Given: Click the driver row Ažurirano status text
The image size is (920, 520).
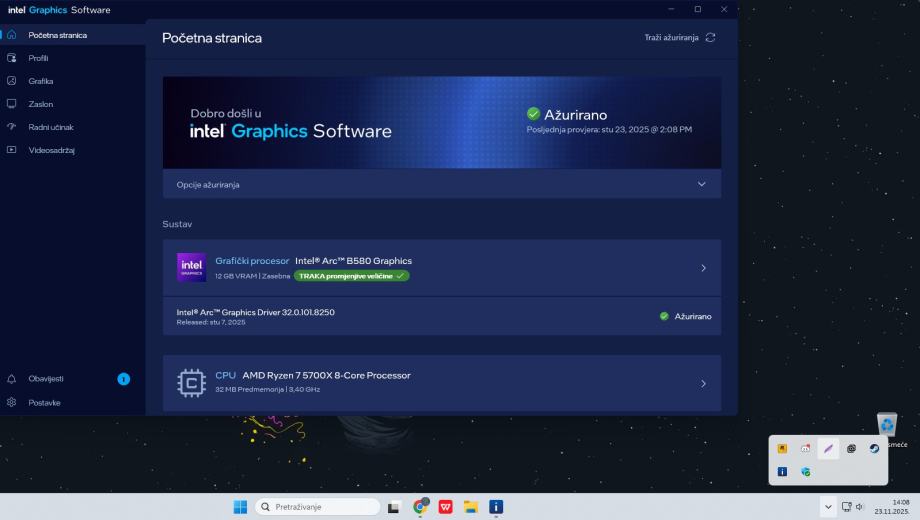Looking at the screenshot, I should click(693, 316).
